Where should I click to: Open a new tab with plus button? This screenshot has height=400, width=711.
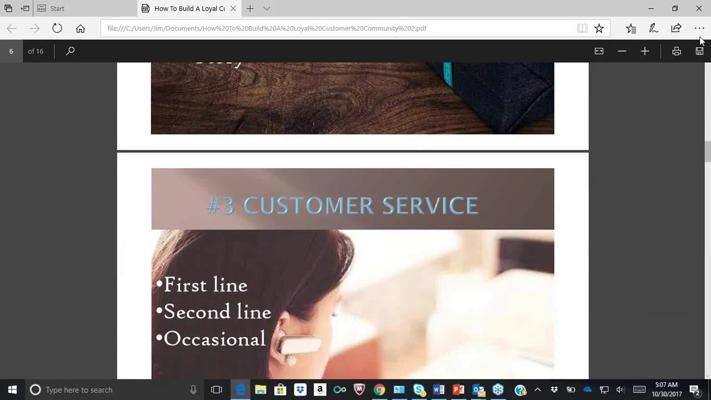250,8
